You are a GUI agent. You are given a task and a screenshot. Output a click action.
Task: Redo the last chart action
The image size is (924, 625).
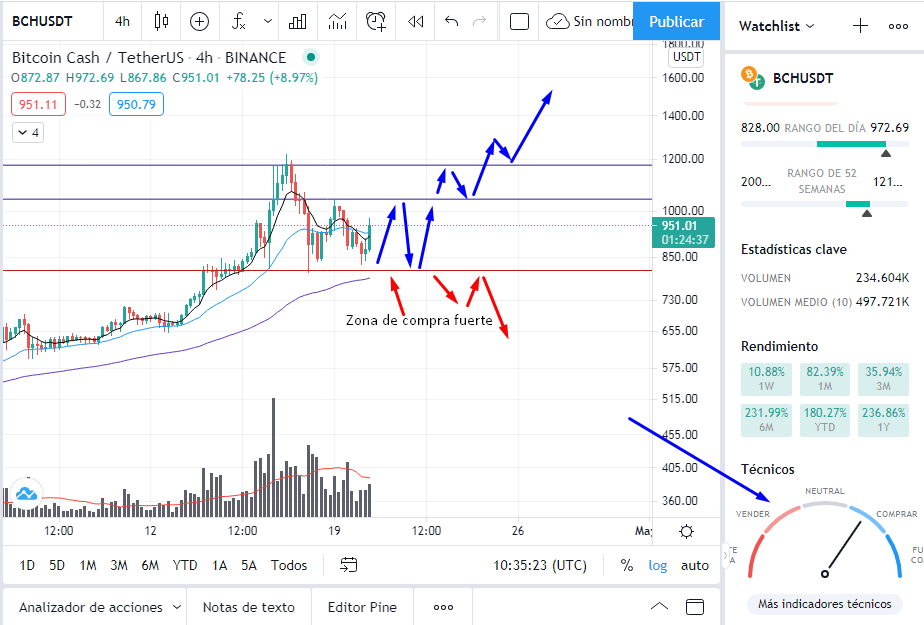pyautogui.click(x=480, y=22)
